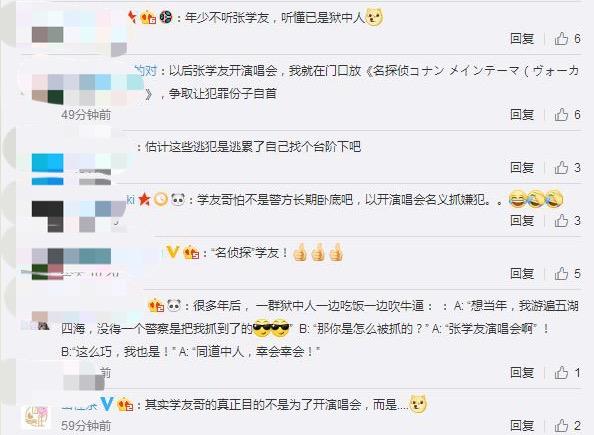Reply to the 警方长期卧底 comment
Screen dimensions: 594x435
point(522,221)
